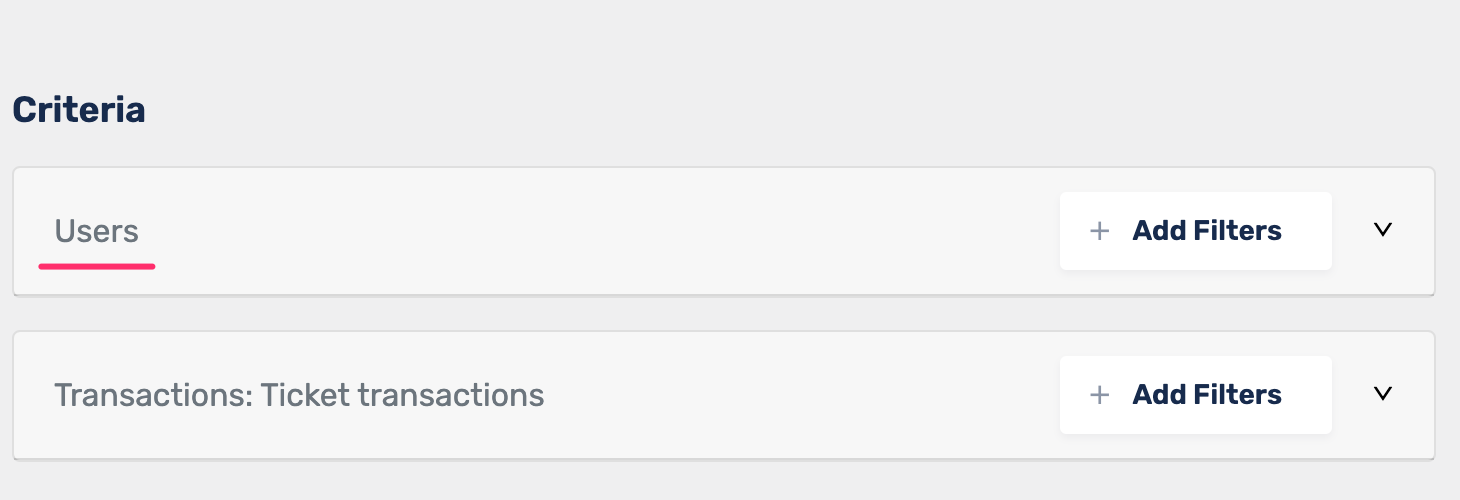Click the bottom border of the Transactions card
The height and width of the screenshot is (500, 1460).
724,459
